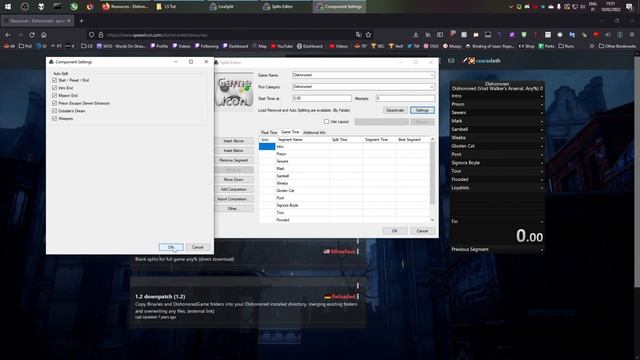This screenshot has width=640, height=360.
Task: Go to the browser home page
Action: point(44,35)
